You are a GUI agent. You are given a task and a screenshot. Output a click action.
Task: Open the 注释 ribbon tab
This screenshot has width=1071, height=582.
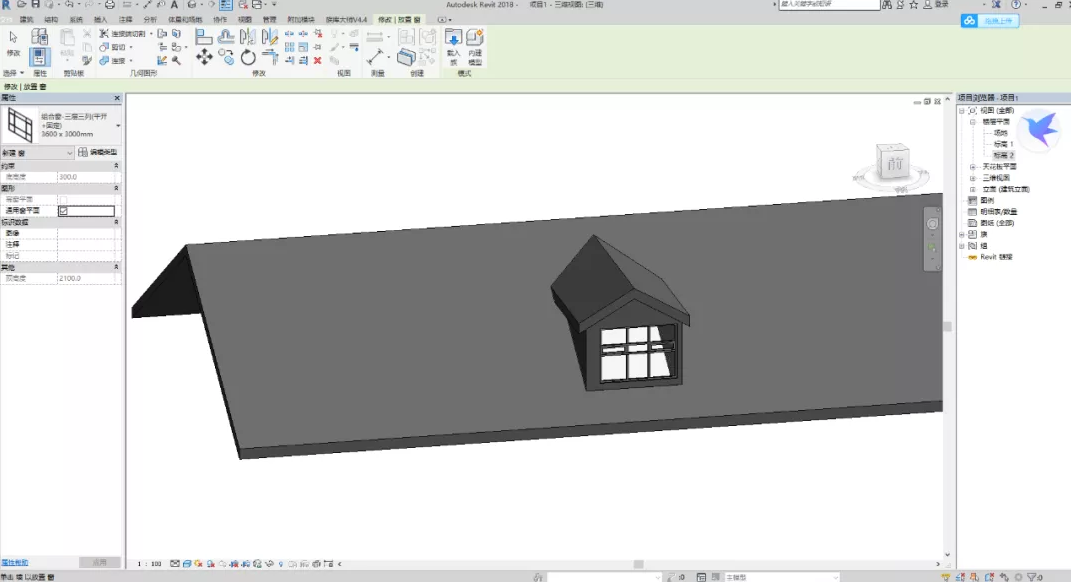[125, 19]
